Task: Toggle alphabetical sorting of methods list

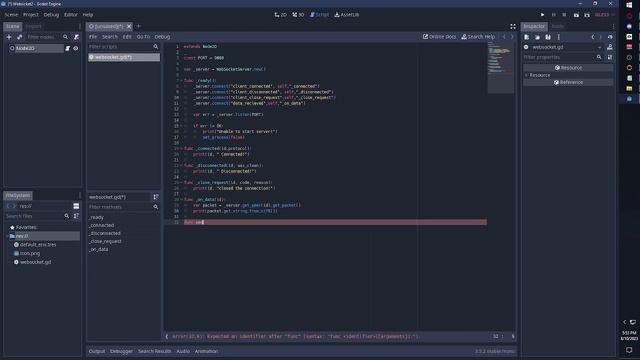Action: click(x=156, y=197)
